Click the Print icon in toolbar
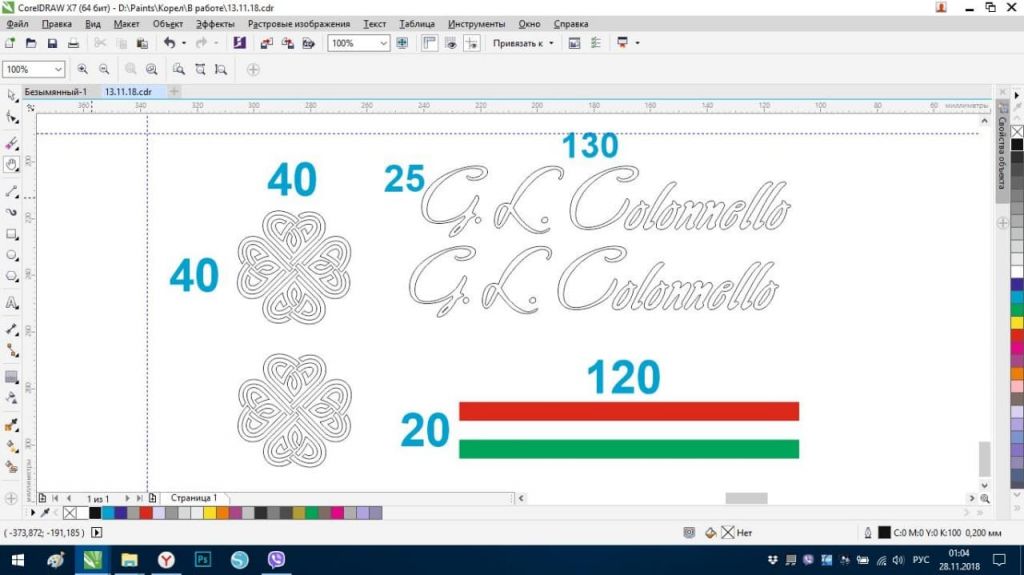This screenshot has width=1024, height=575. (x=73, y=44)
